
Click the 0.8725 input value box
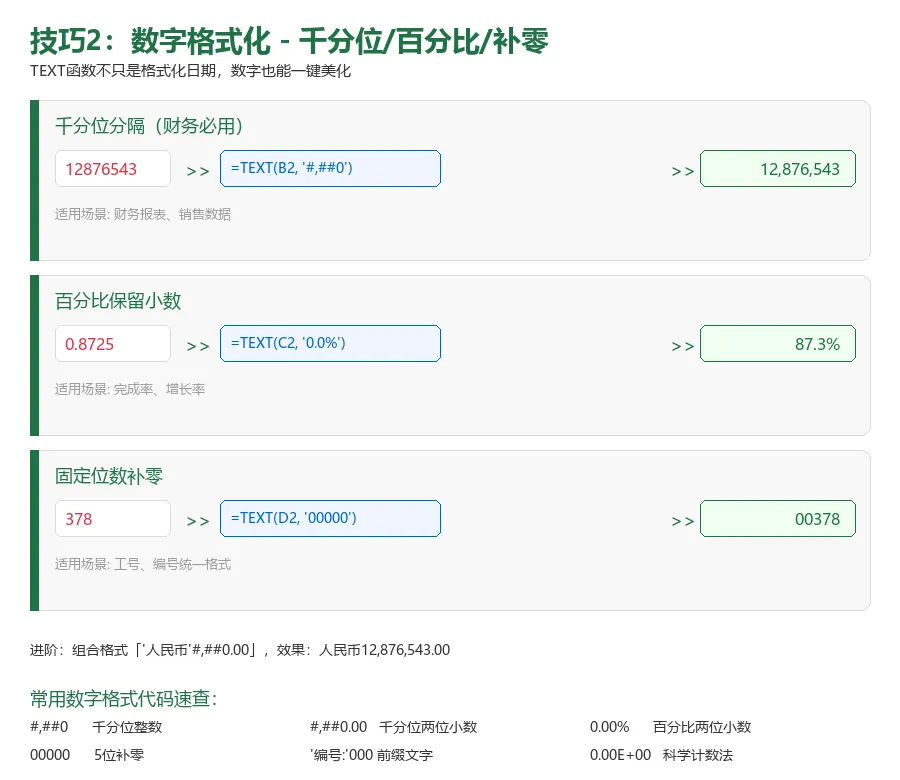[x=112, y=344]
